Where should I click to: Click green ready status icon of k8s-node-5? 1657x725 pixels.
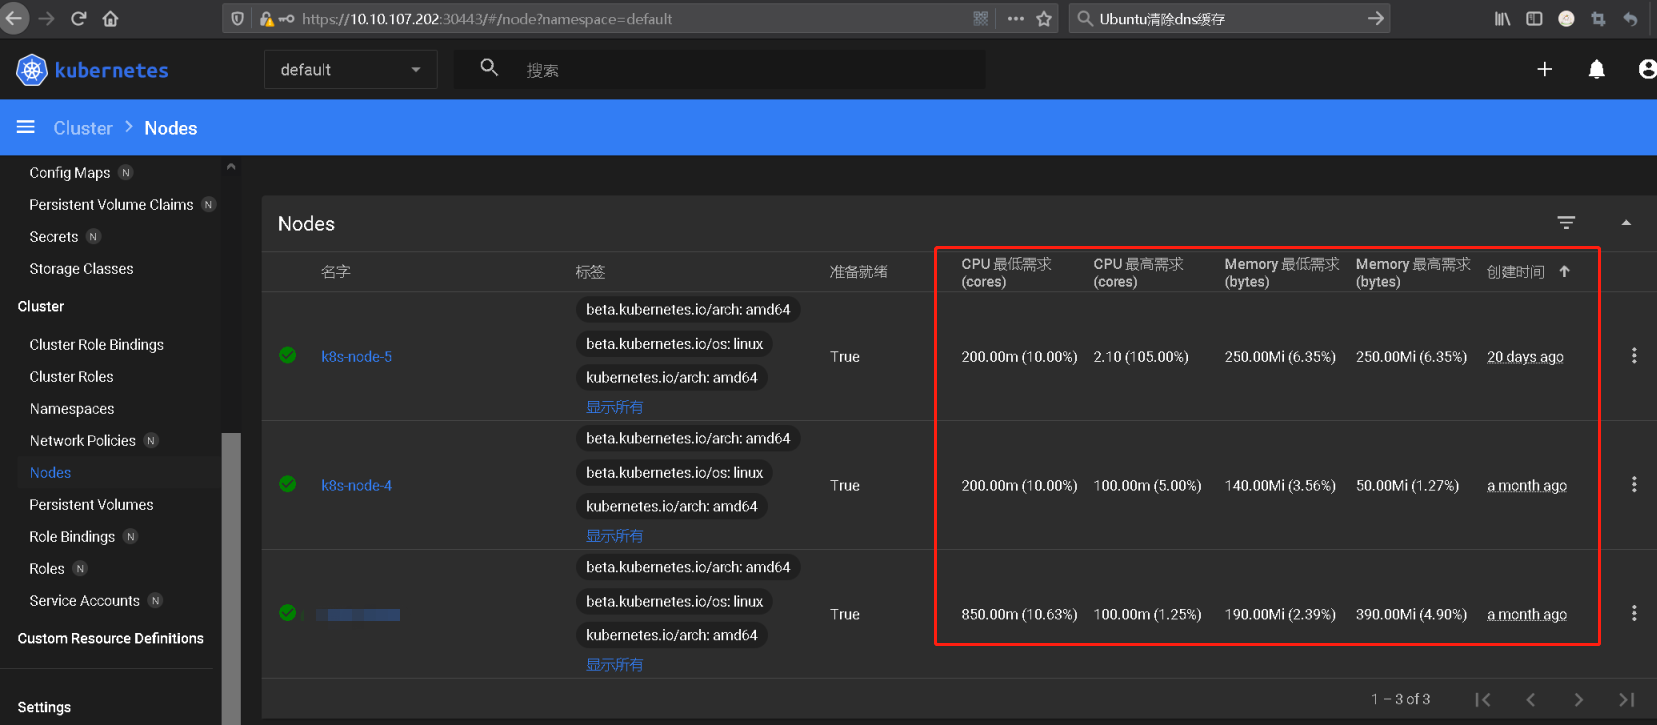tap(288, 355)
